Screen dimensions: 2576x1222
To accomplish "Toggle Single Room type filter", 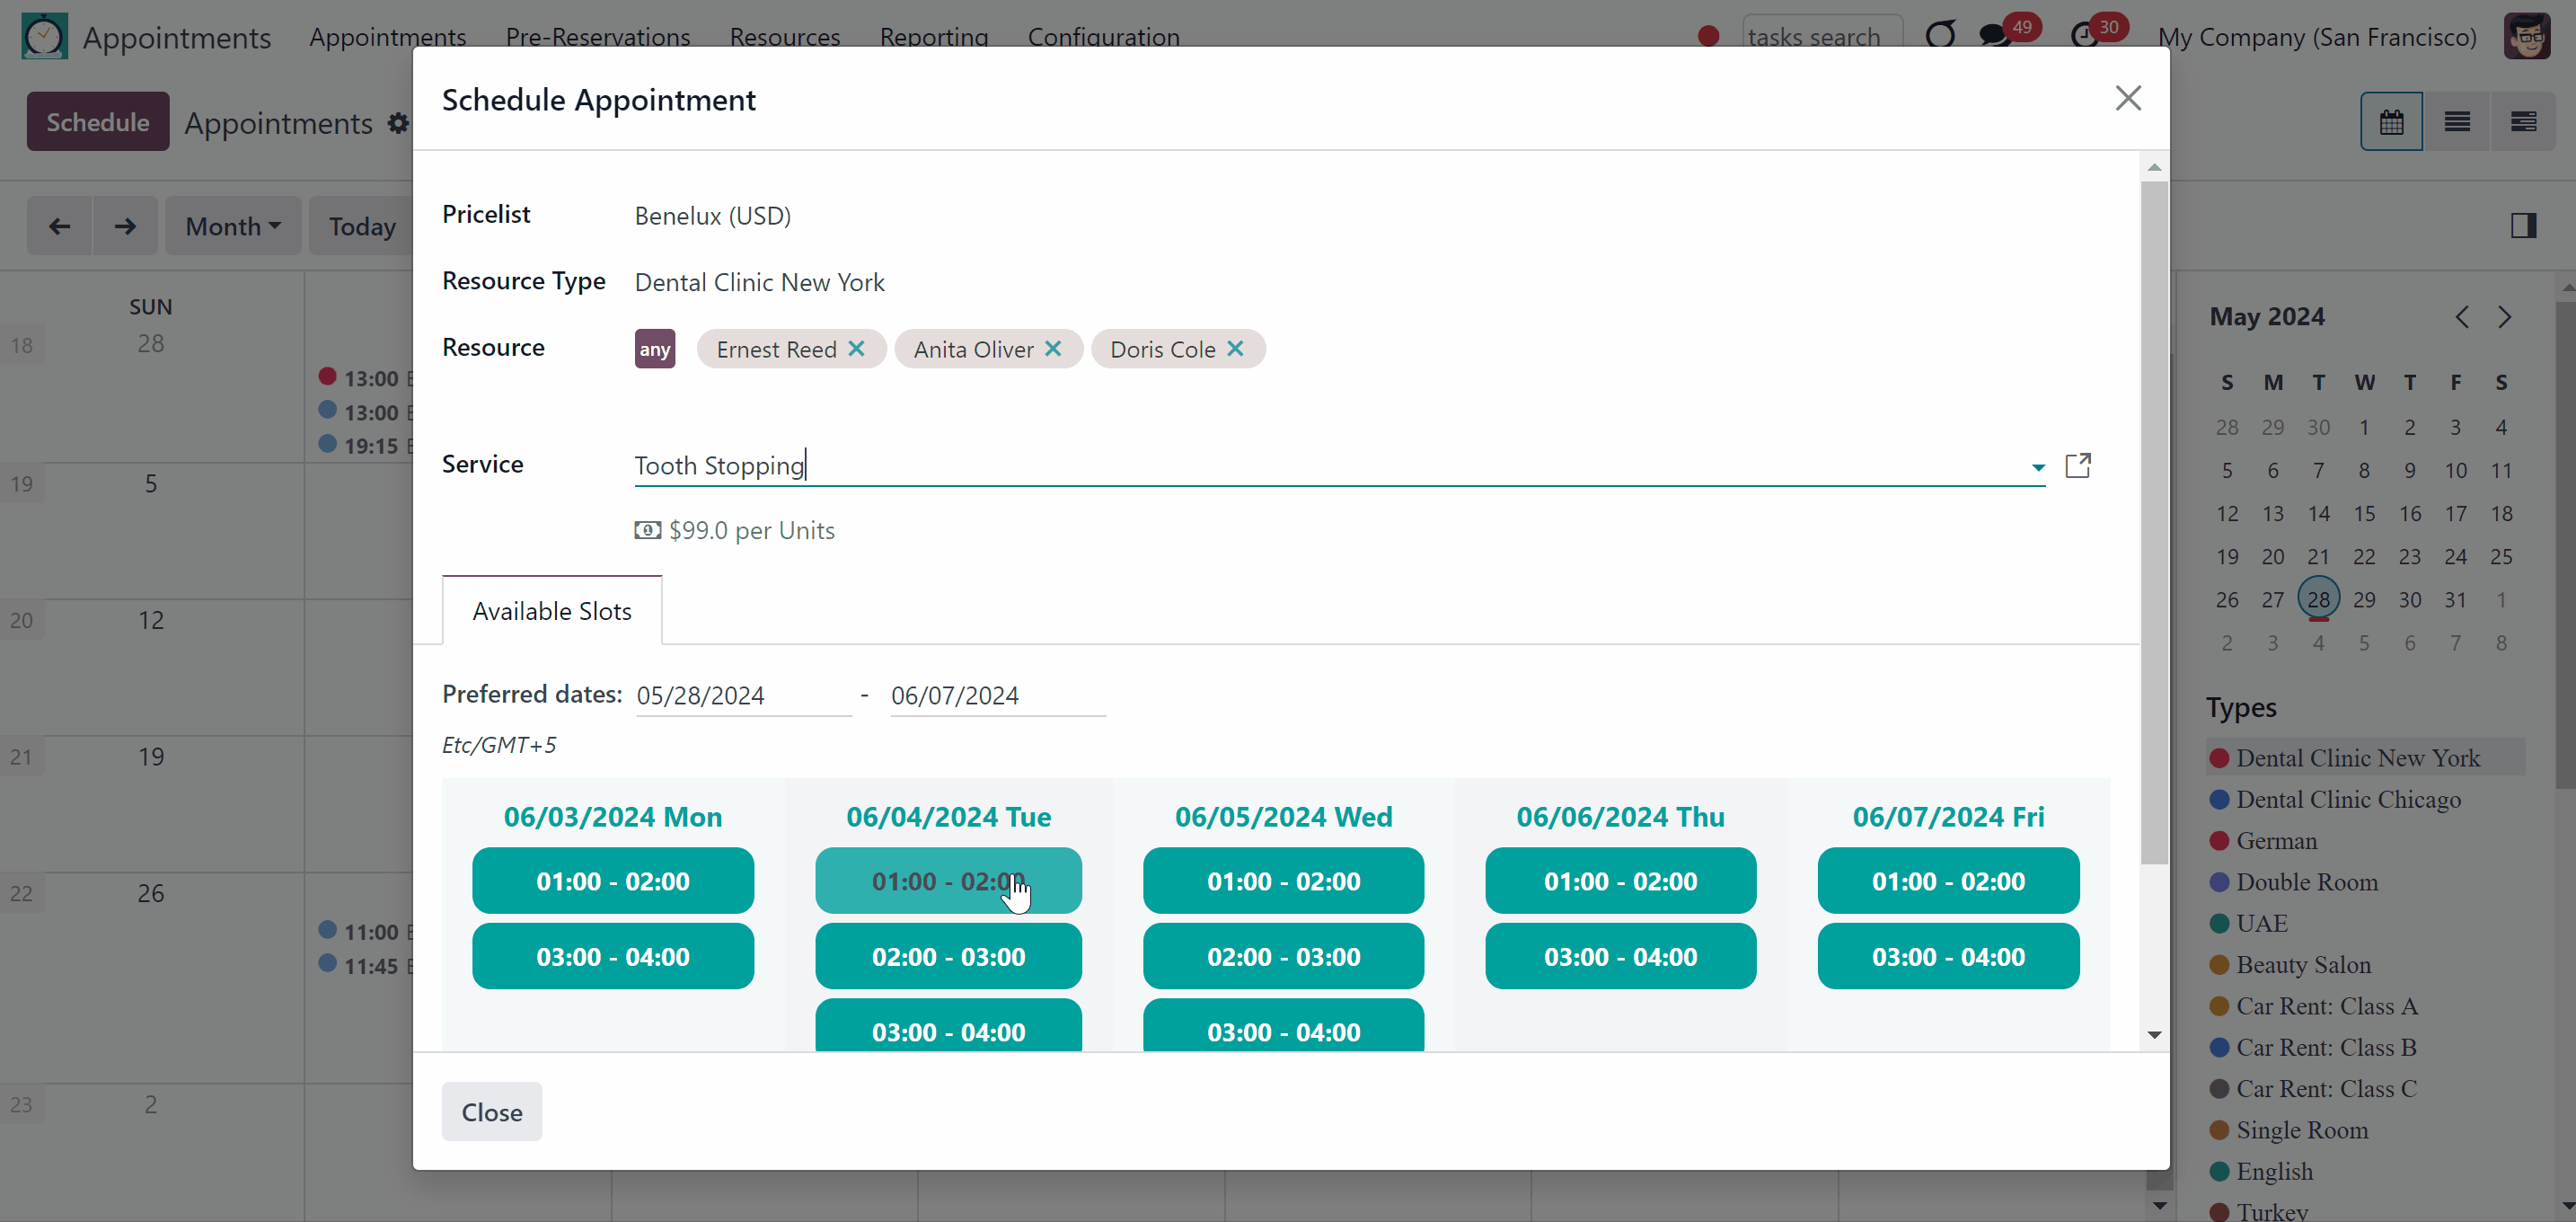I will [x=2301, y=1130].
